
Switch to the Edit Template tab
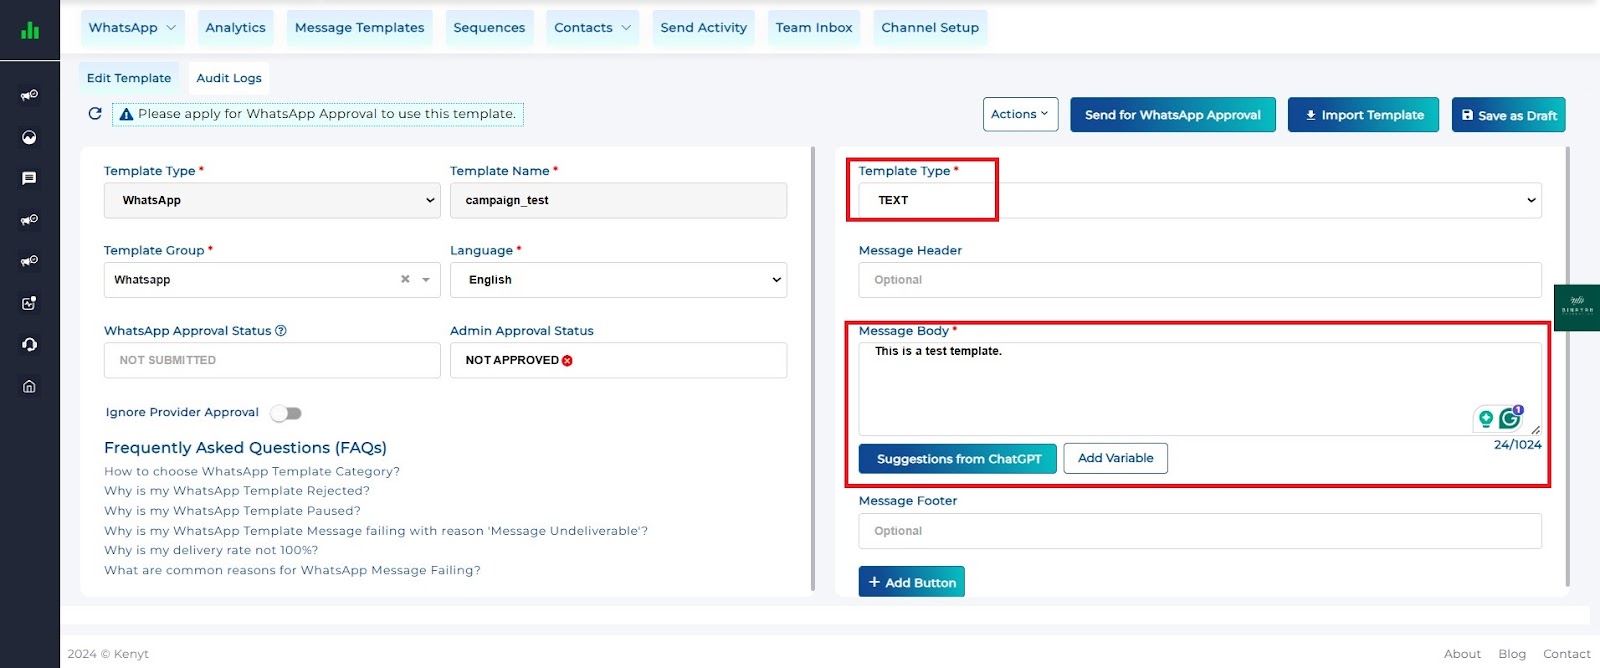[x=129, y=78]
